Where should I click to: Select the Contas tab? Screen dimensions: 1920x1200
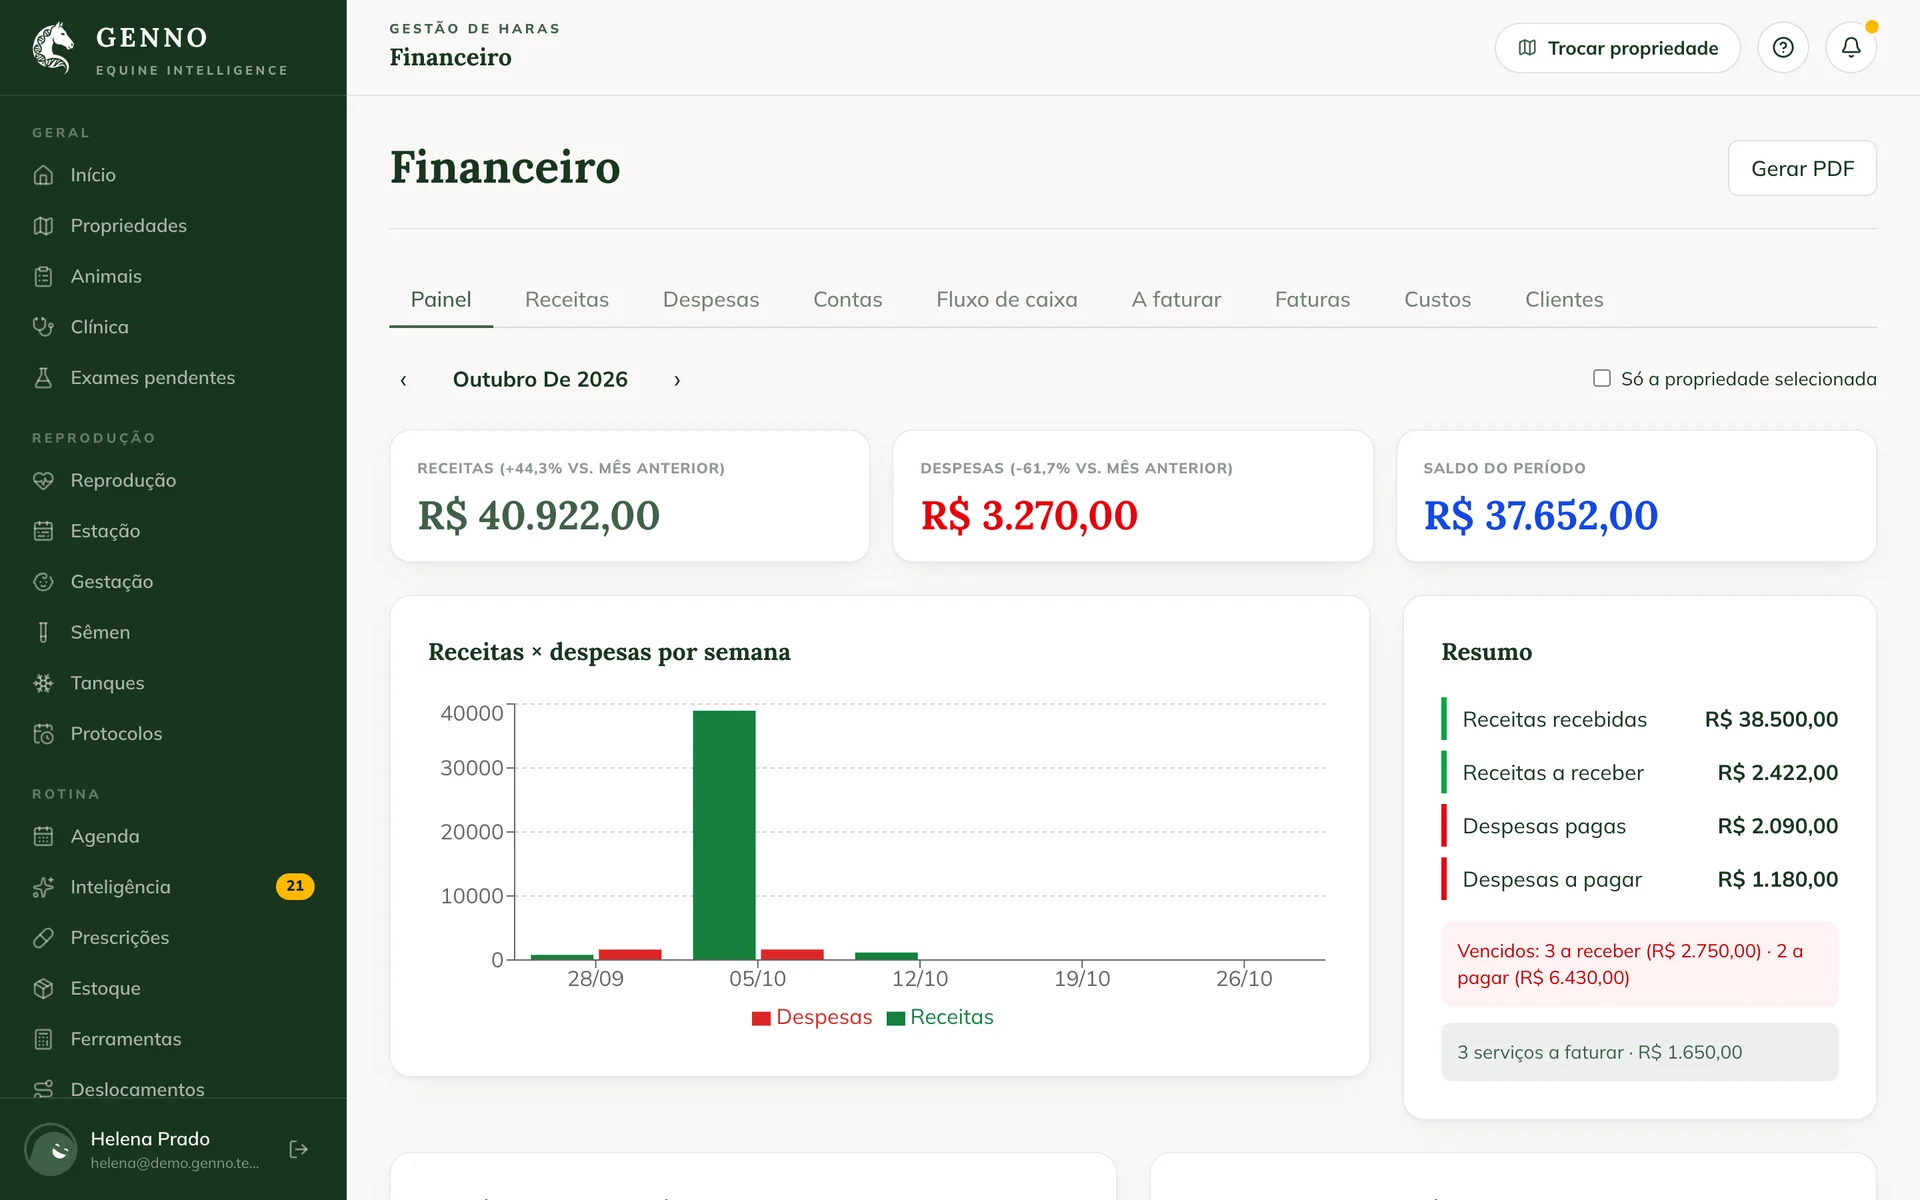[848, 299]
